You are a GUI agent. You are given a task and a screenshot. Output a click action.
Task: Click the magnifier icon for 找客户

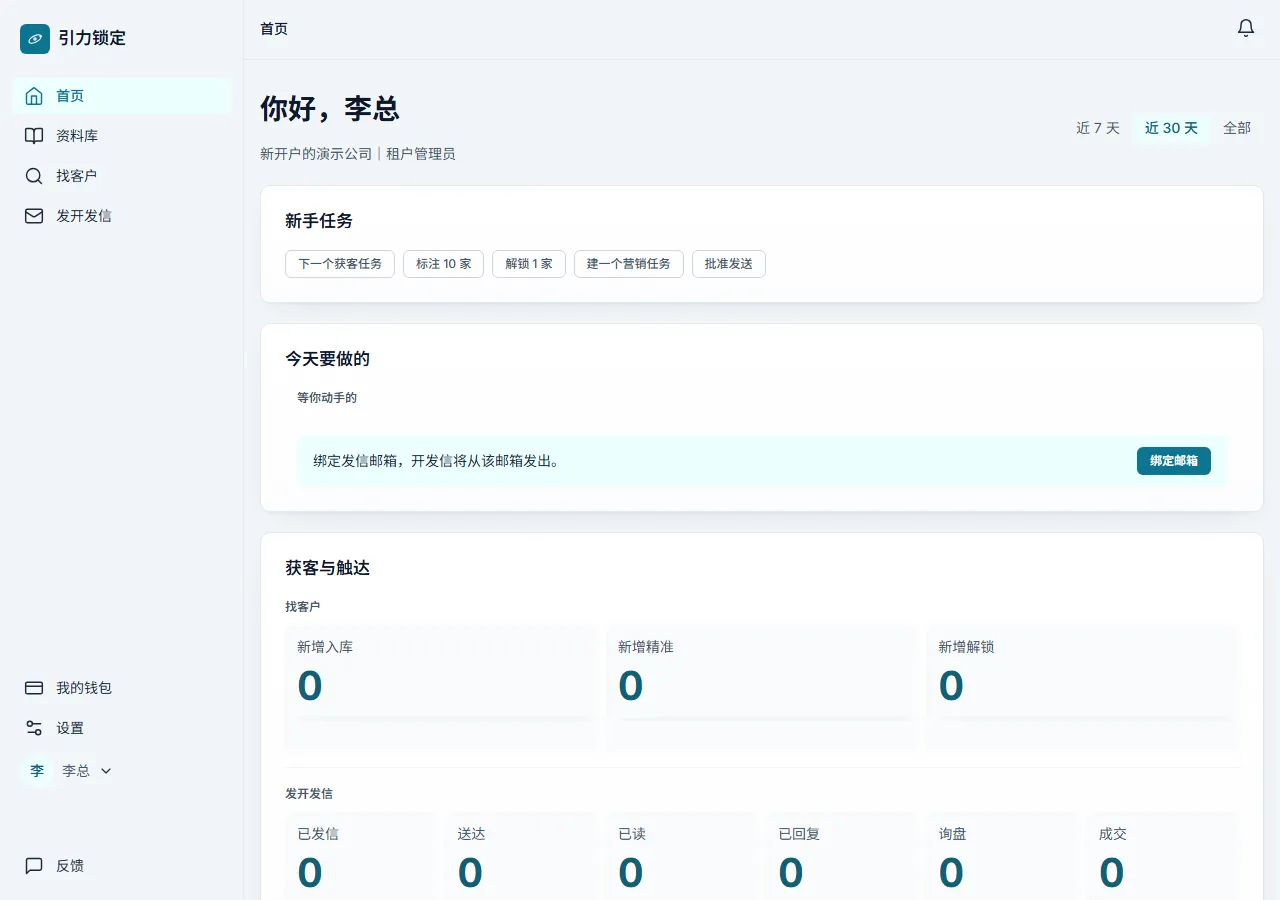click(x=34, y=176)
